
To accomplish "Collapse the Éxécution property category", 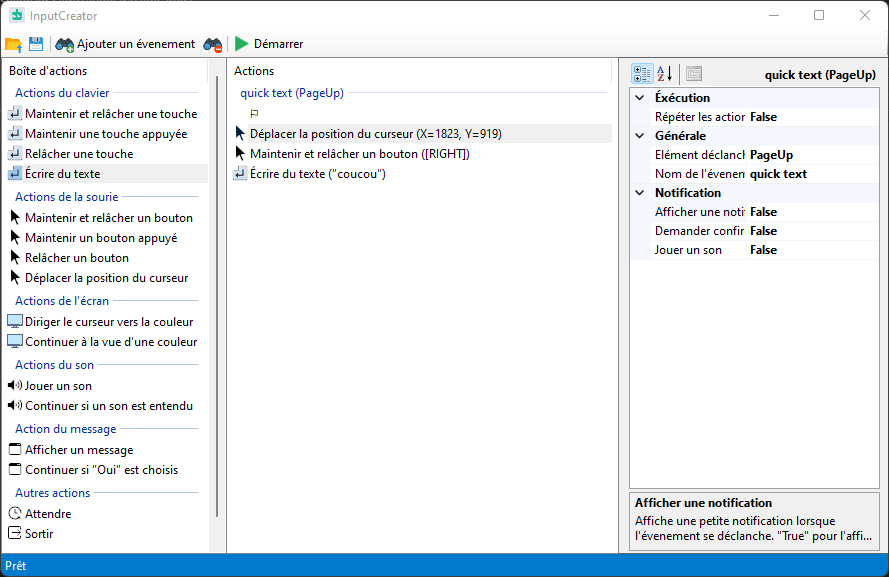I will click(x=640, y=98).
